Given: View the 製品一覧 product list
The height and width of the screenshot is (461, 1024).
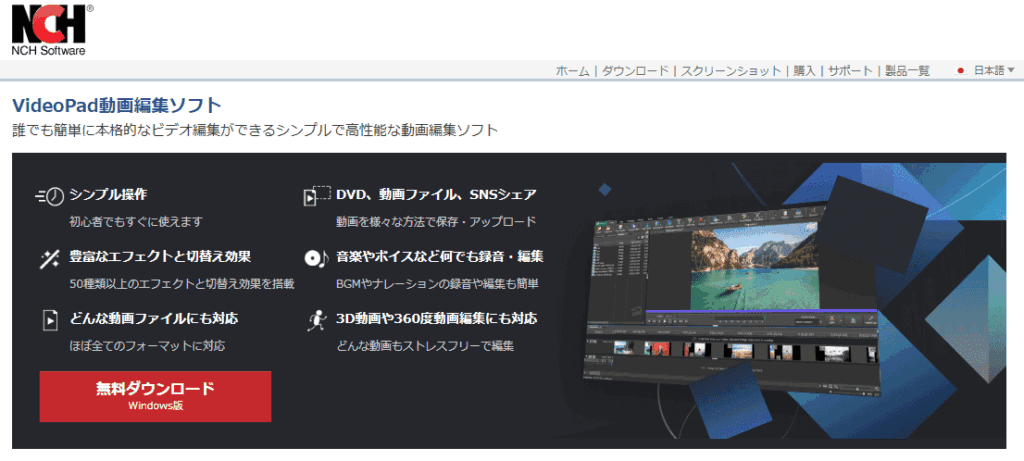Looking at the screenshot, I should 907,71.
